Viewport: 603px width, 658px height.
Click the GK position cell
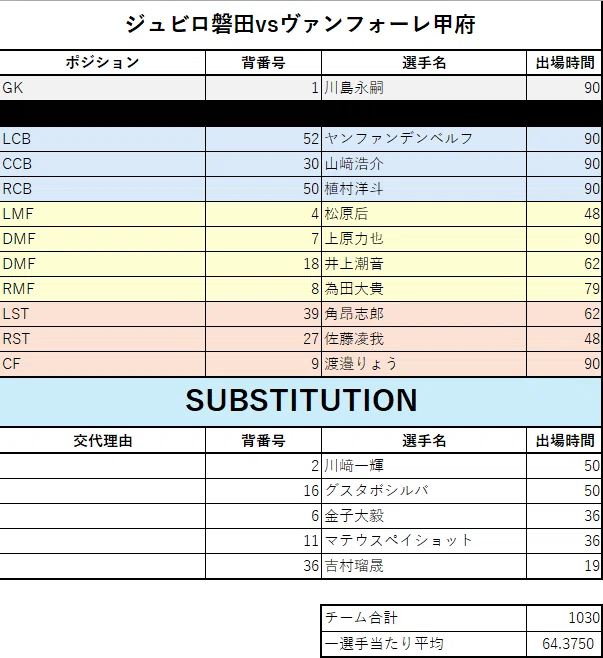pyautogui.click(x=102, y=88)
